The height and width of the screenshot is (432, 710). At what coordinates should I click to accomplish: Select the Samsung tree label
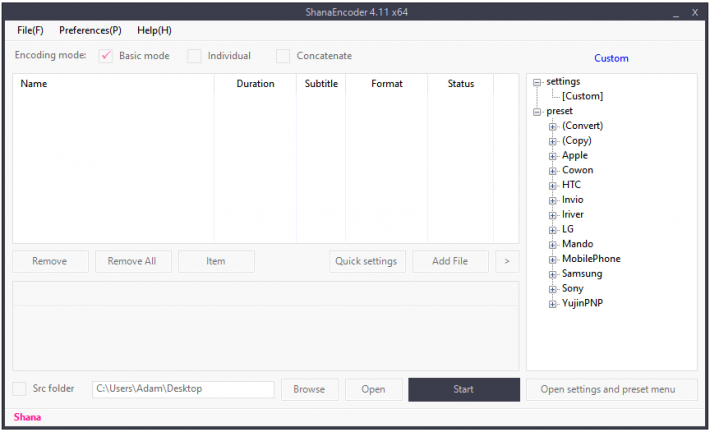pos(582,274)
